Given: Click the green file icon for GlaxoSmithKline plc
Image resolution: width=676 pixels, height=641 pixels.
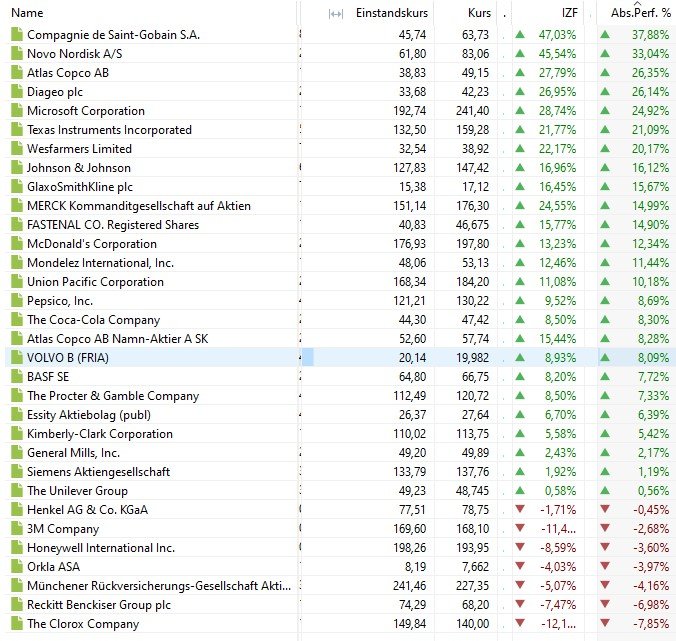Looking at the screenshot, I should (x=17, y=186).
